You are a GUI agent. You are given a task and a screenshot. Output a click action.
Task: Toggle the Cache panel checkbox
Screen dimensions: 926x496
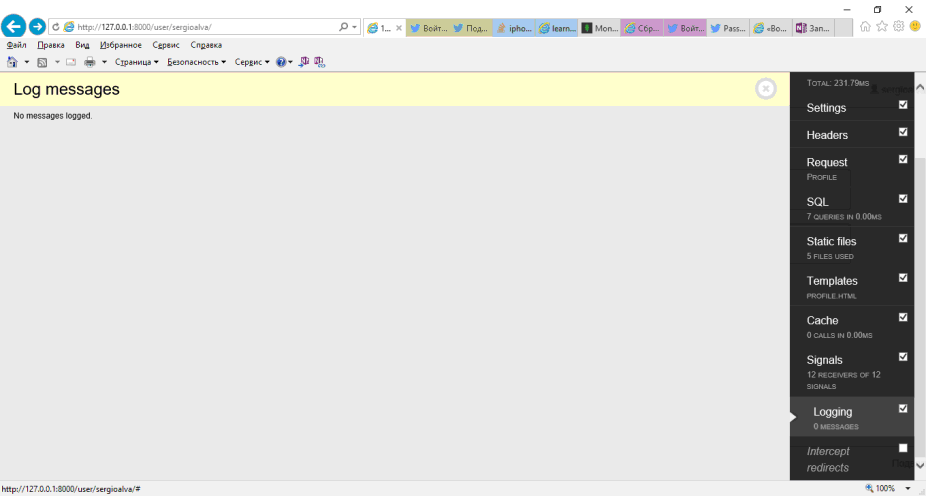click(903, 317)
